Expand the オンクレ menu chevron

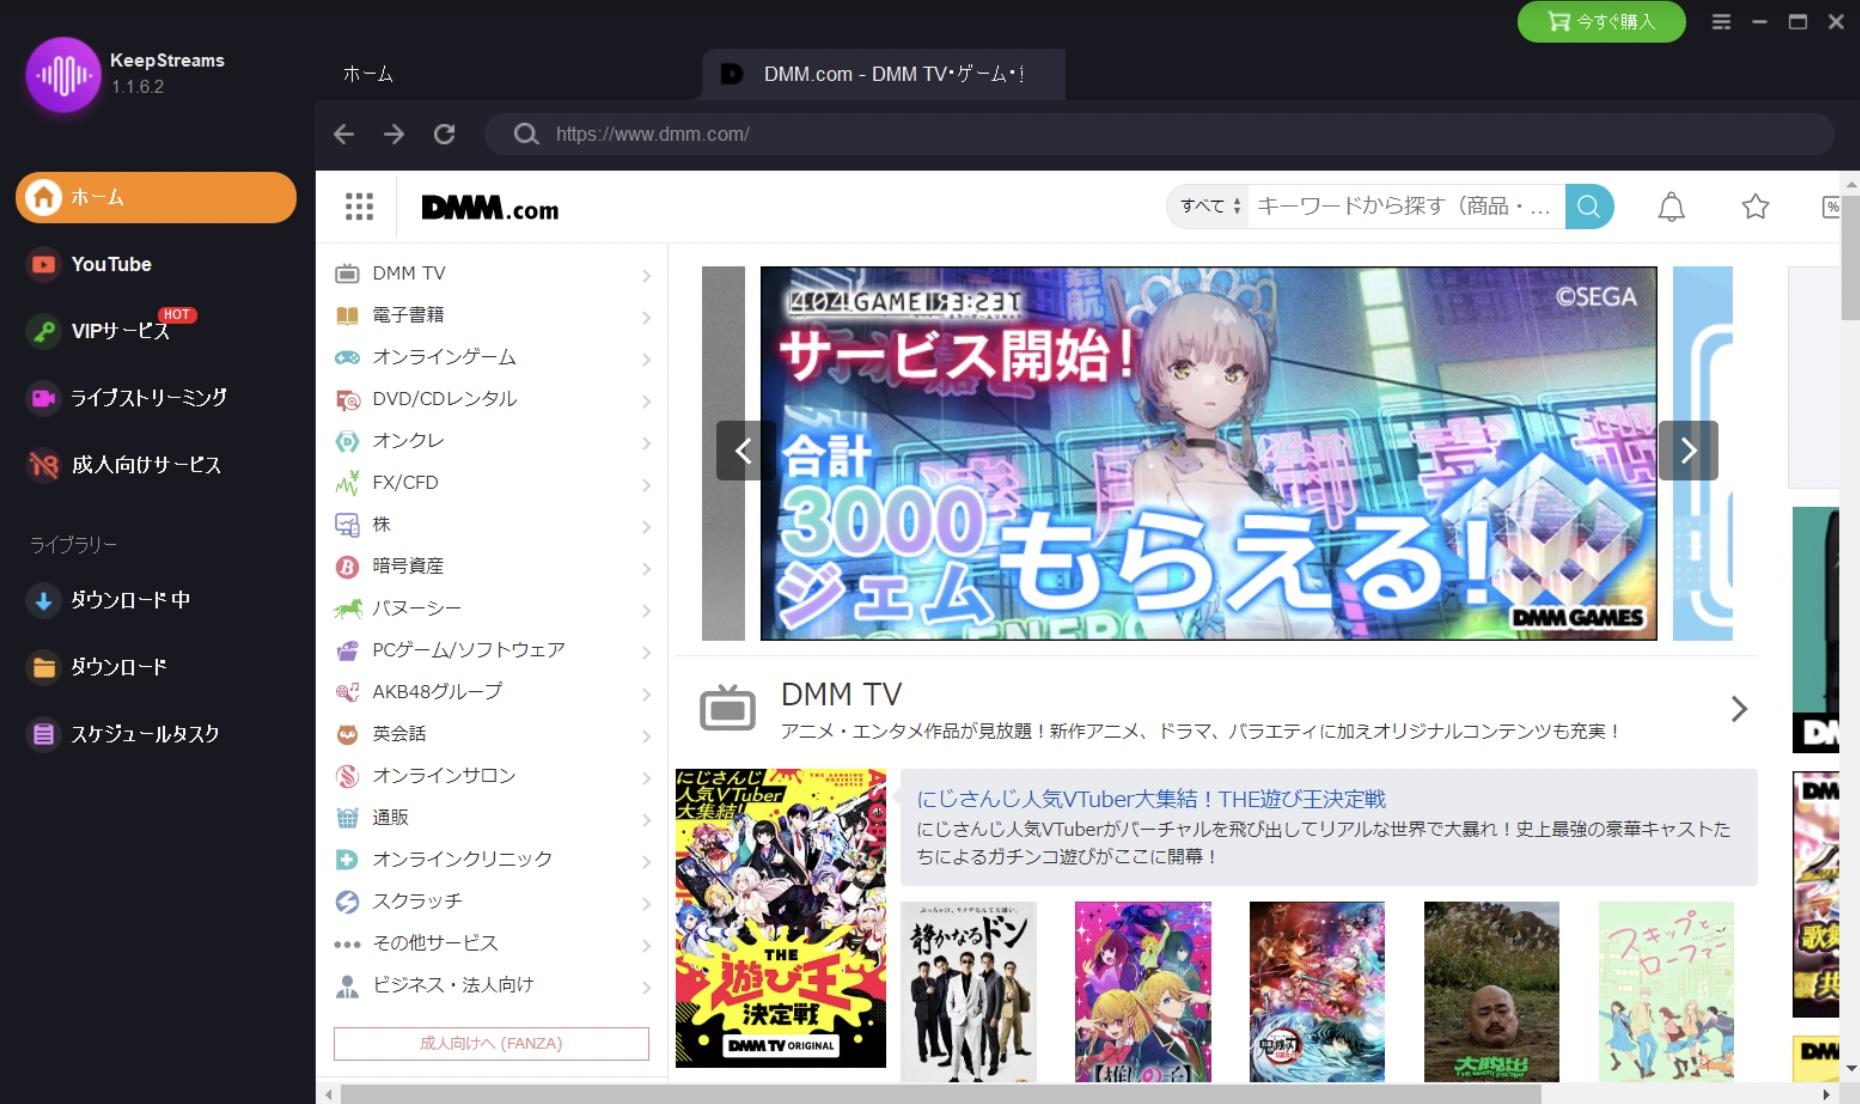646,443
